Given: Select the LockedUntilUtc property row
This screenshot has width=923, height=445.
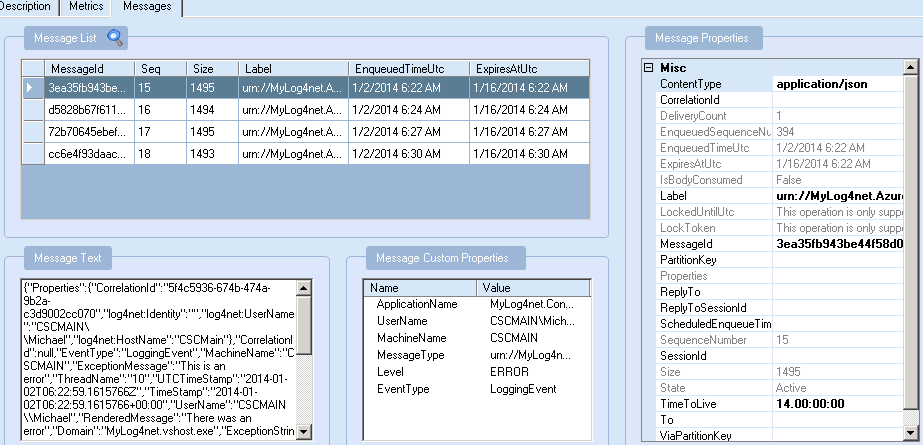Looking at the screenshot, I should click(781, 212).
